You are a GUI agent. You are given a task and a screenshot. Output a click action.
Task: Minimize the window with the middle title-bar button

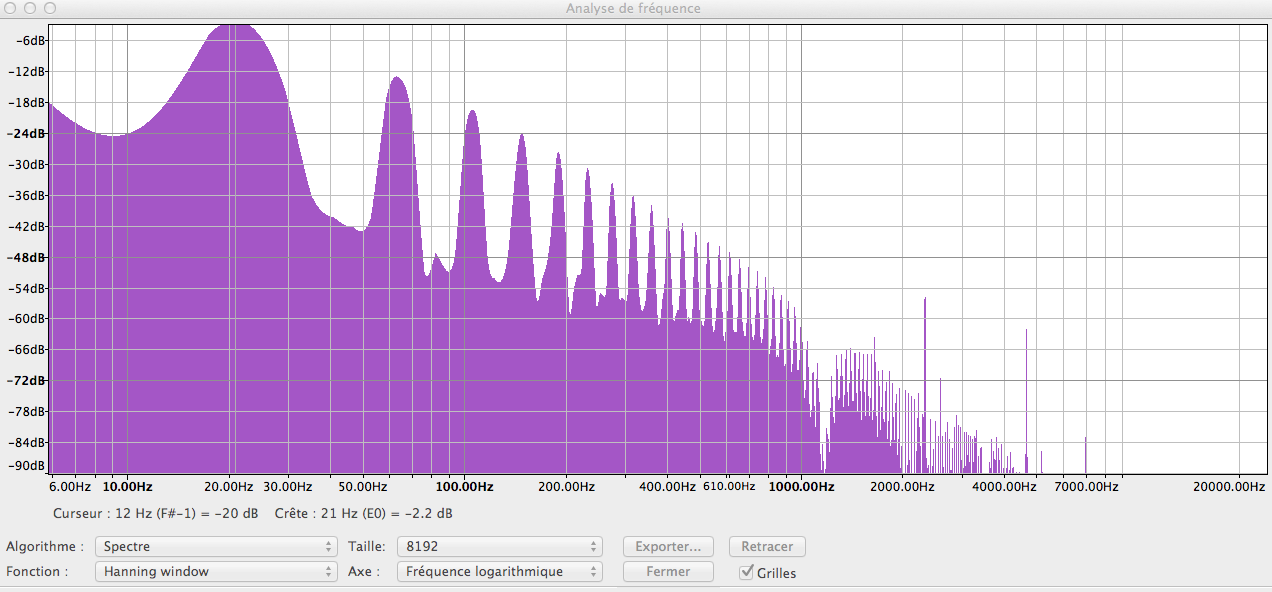30,8
